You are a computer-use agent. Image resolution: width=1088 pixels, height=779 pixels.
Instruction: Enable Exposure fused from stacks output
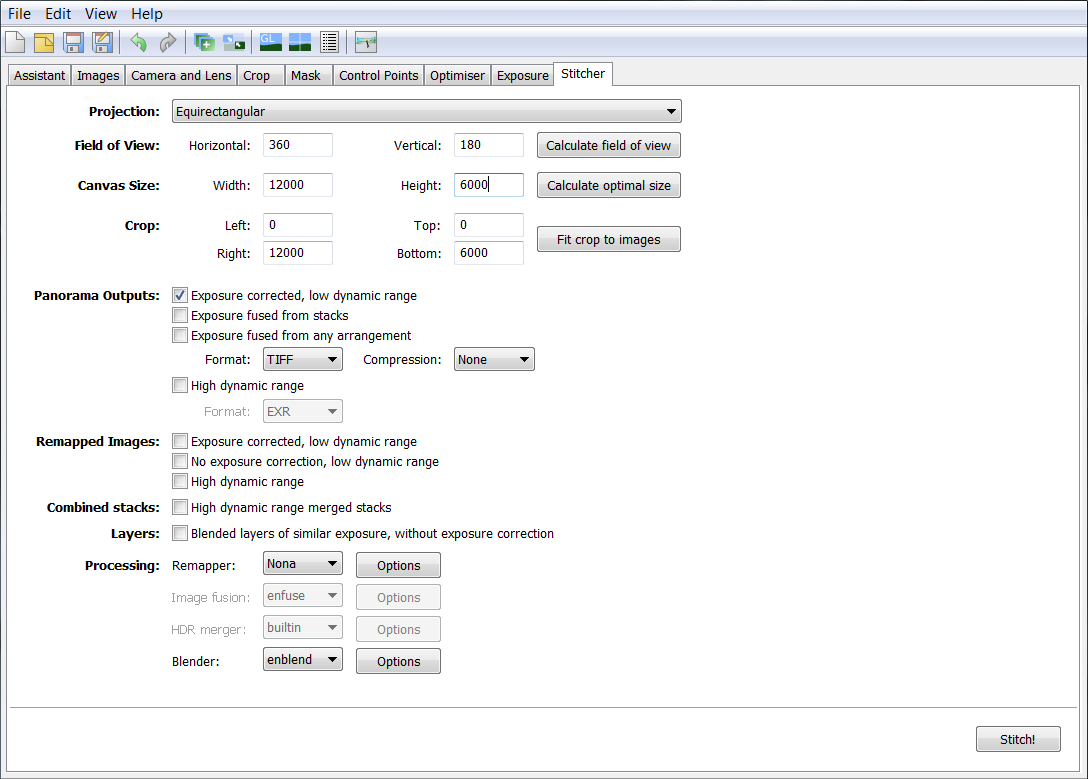point(180,315)
